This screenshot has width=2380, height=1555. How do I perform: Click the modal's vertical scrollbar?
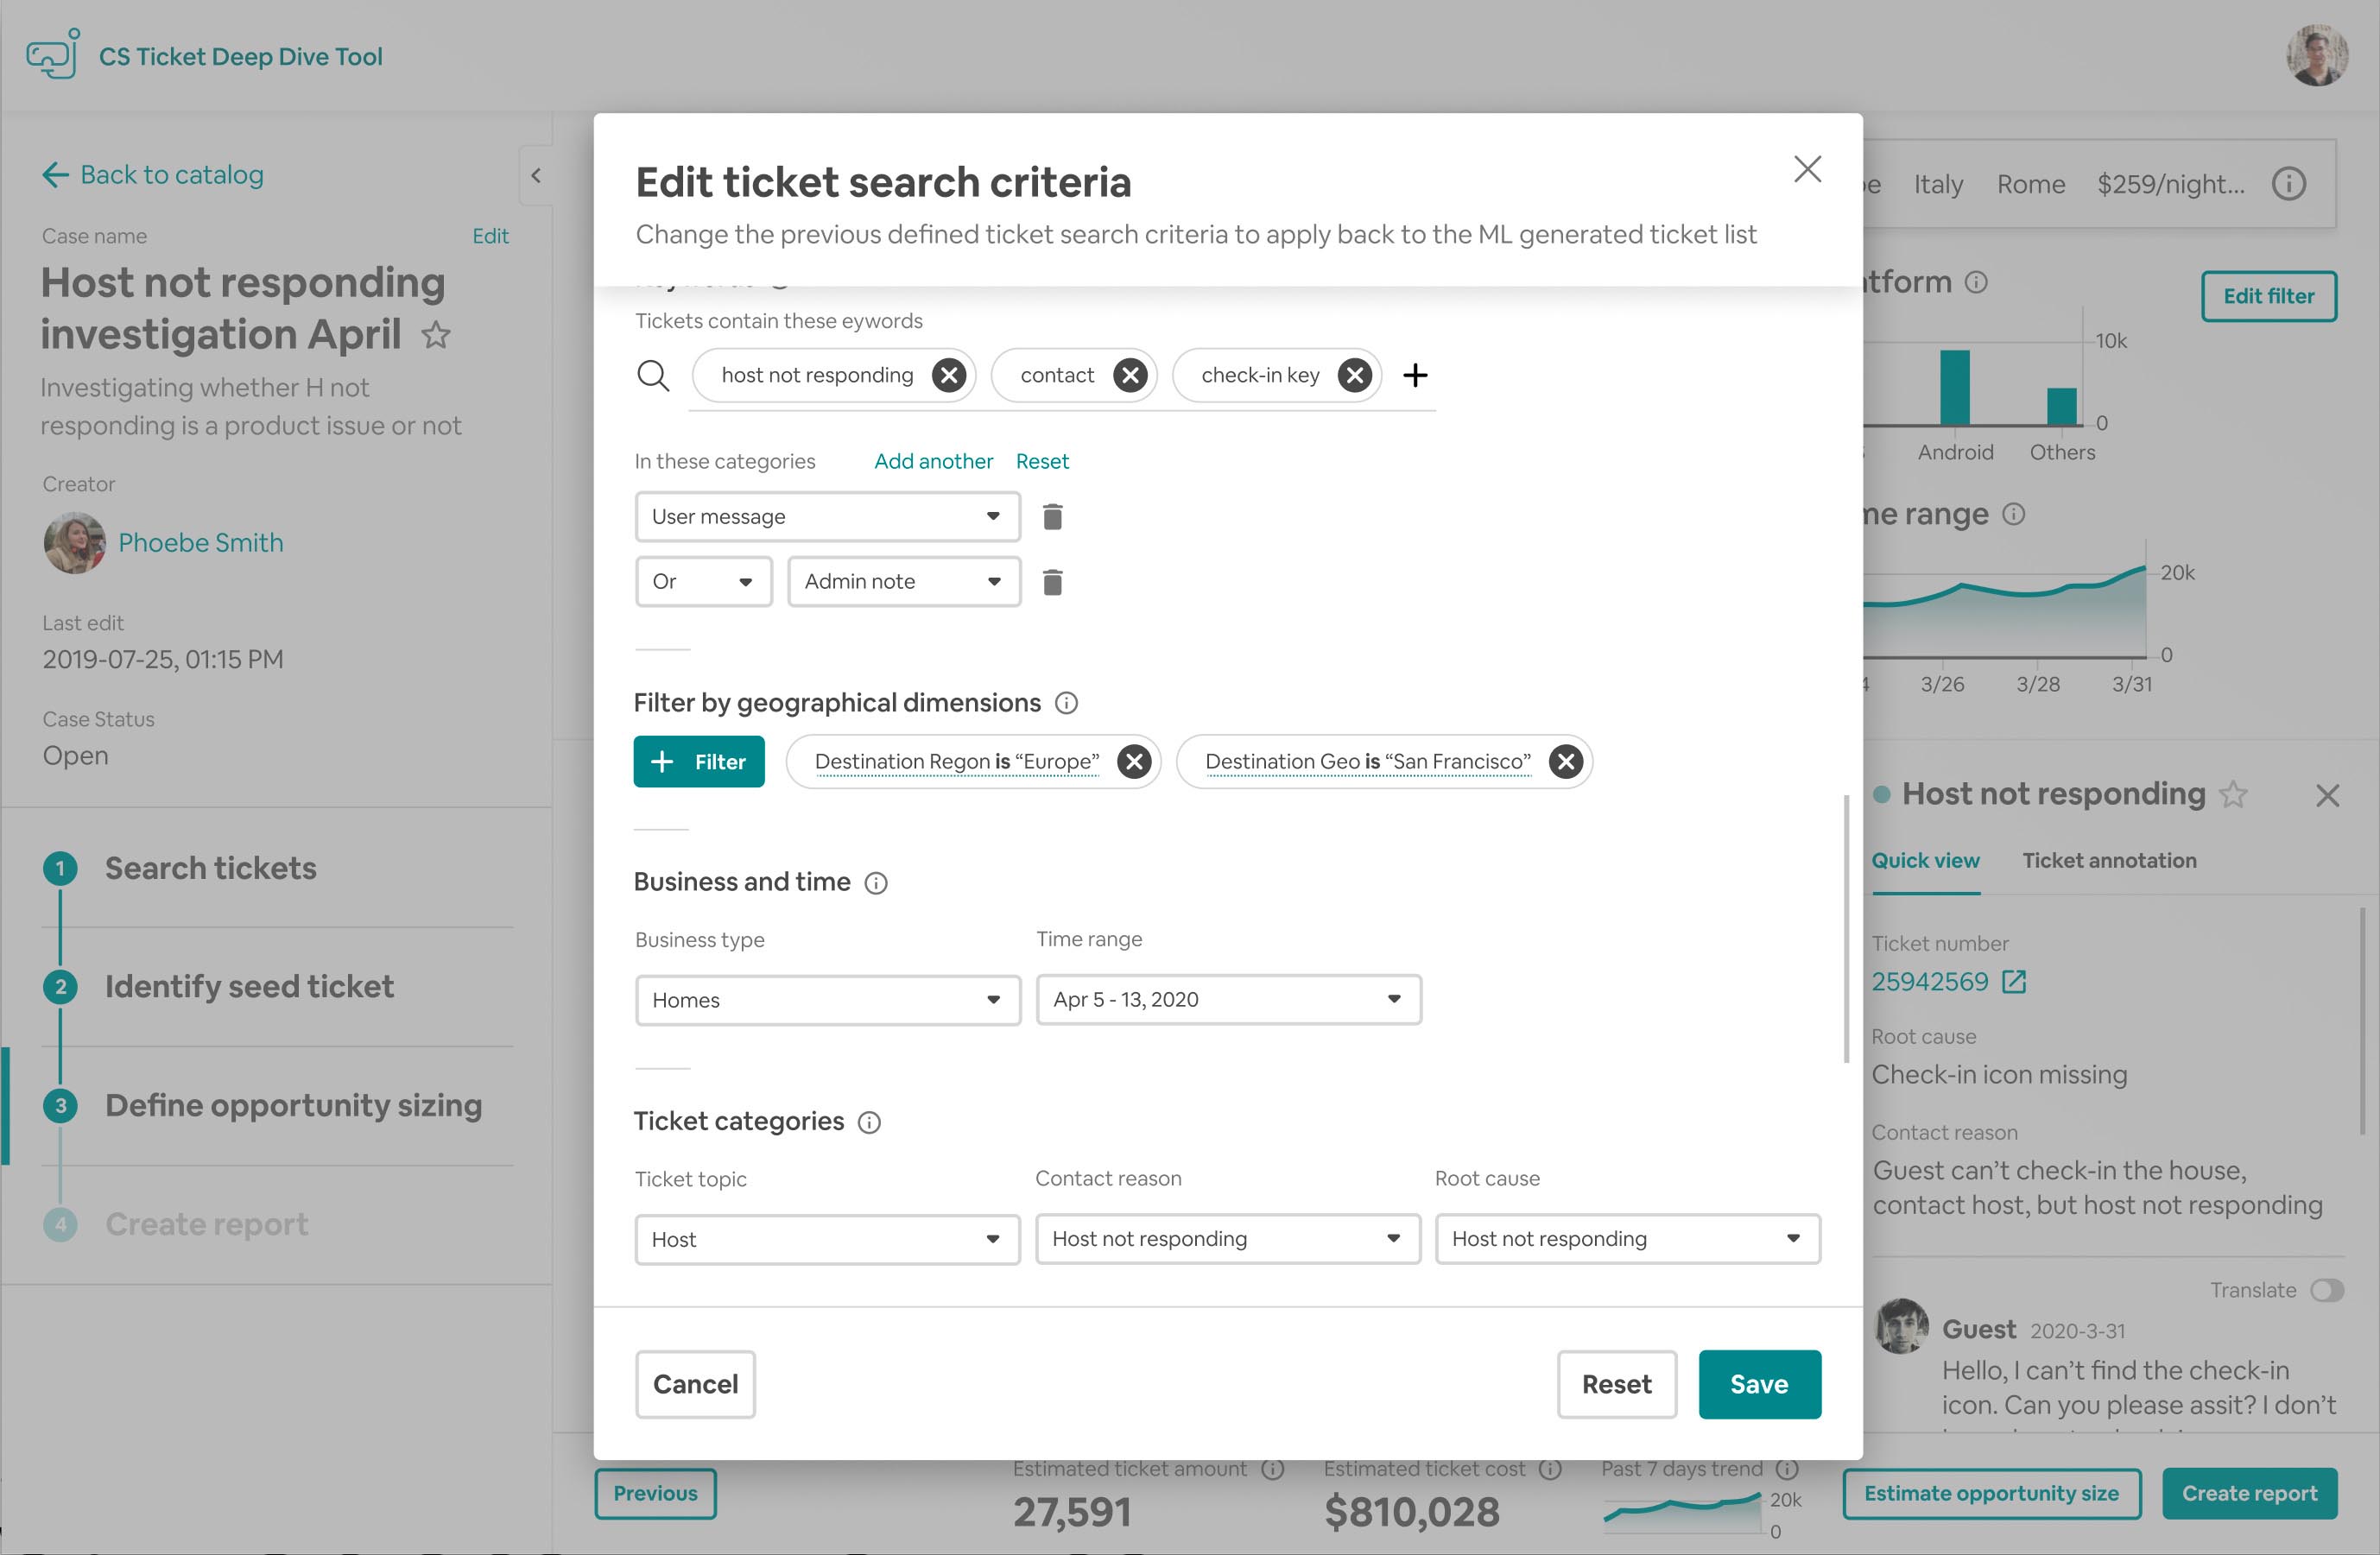pyautogui.click(x=1846, y=930)
